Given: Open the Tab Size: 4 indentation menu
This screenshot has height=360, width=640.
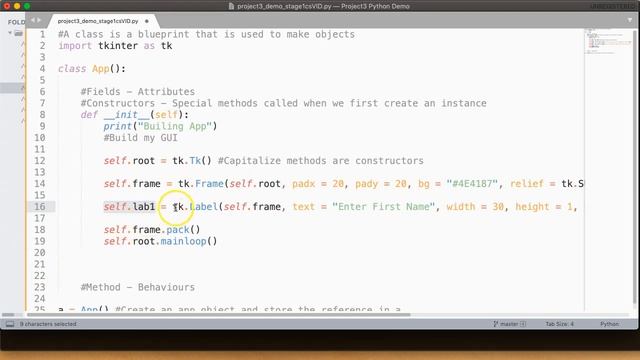Looking at the screenshot, I should (560, 324).
